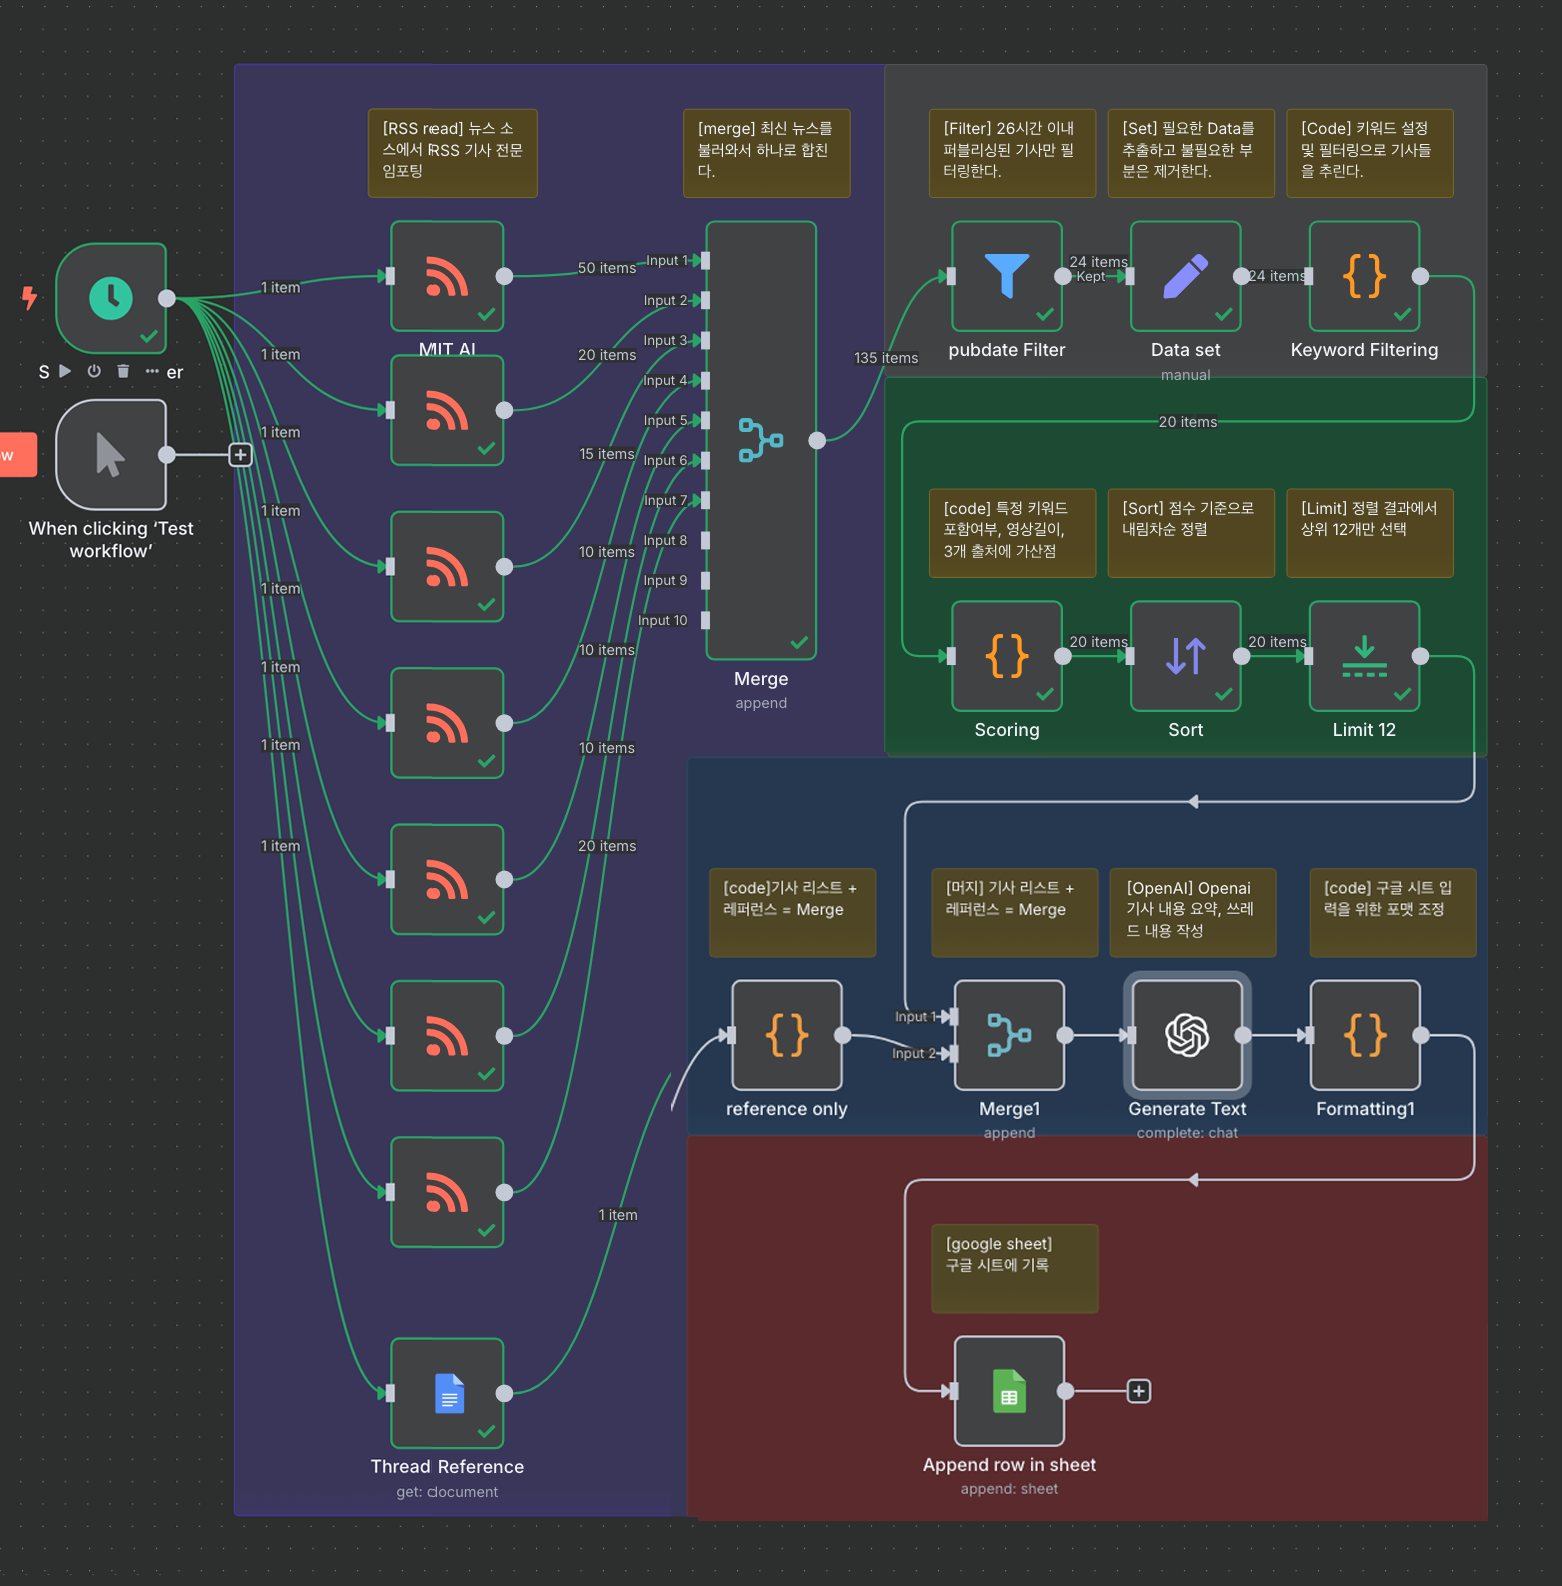Select the 'When clicking Test workflow' cursor node
This screenshot has width=1562, height=1586.
[111, 455]
